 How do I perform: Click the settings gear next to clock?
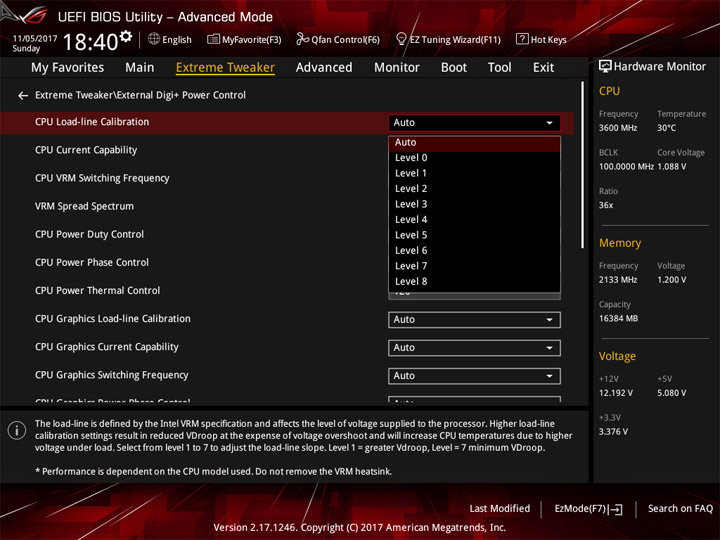pos(125,36)
